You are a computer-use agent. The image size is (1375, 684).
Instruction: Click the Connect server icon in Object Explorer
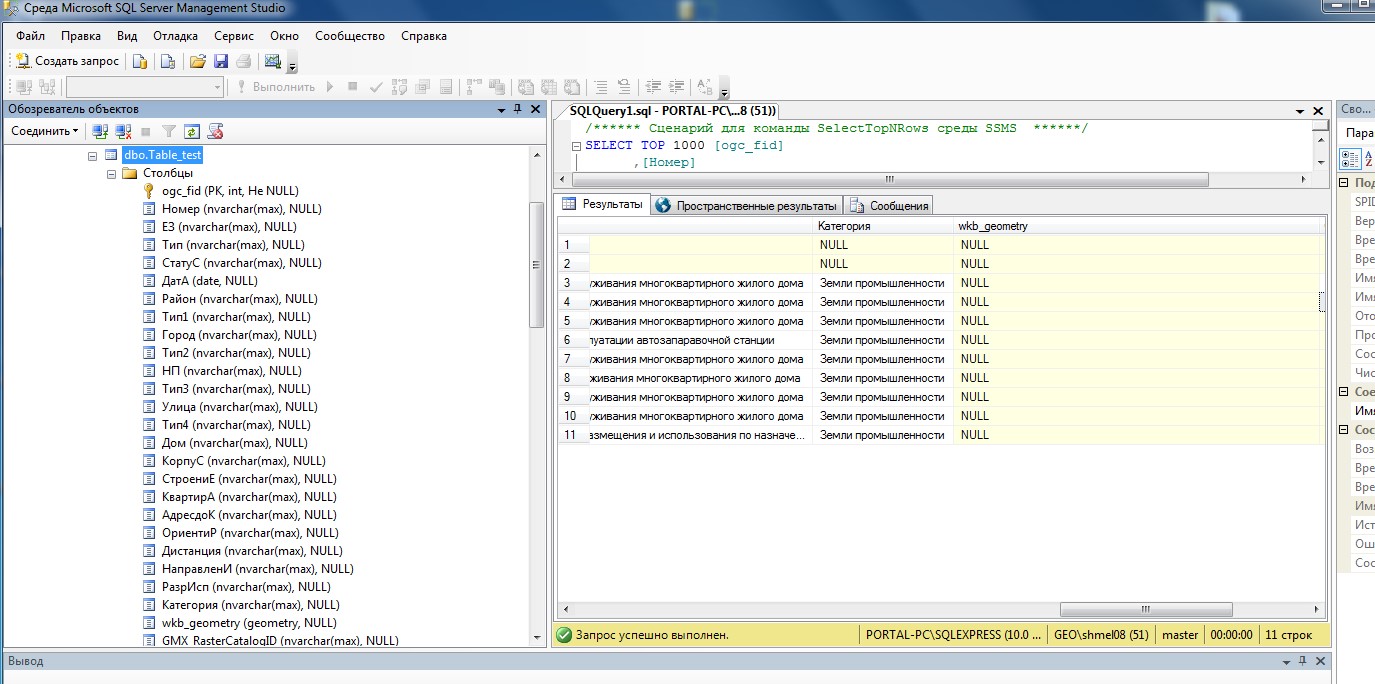coord(101,130)
